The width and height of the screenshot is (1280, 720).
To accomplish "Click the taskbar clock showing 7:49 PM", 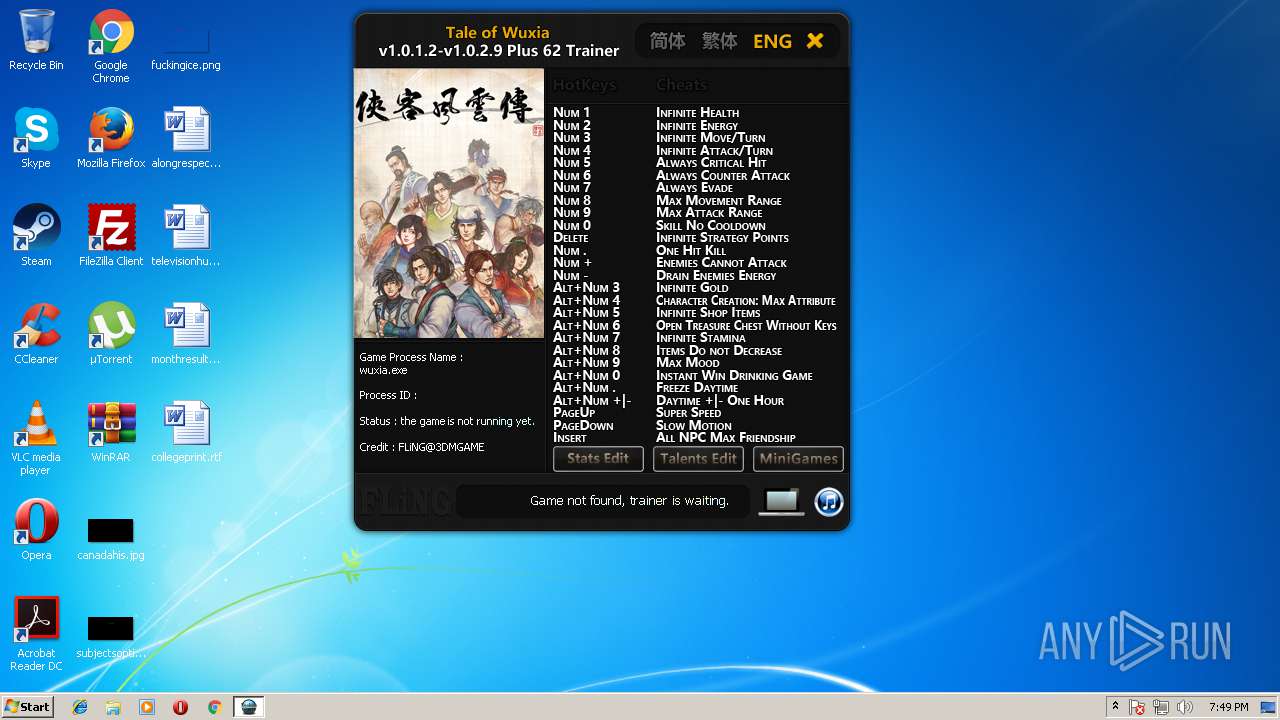I will (1228, 707).
